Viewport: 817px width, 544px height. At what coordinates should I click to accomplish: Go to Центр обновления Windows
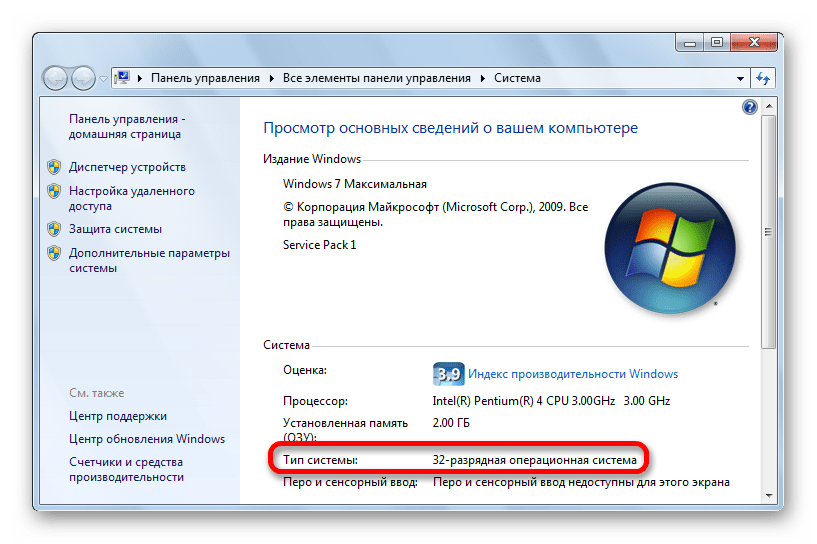[x=146, y=439]
